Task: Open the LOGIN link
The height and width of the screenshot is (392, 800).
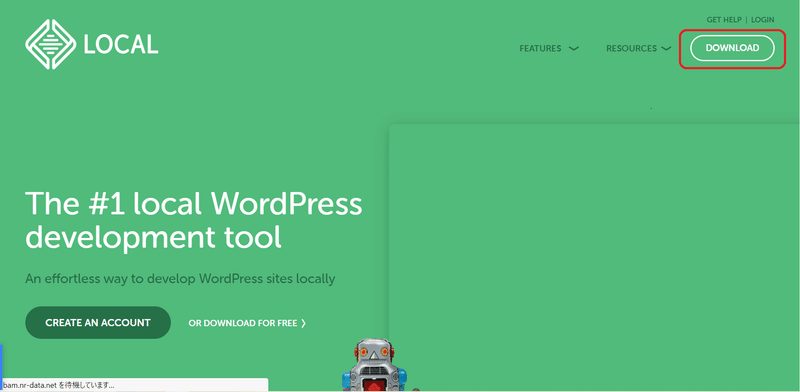Action: tap(763, 20)
